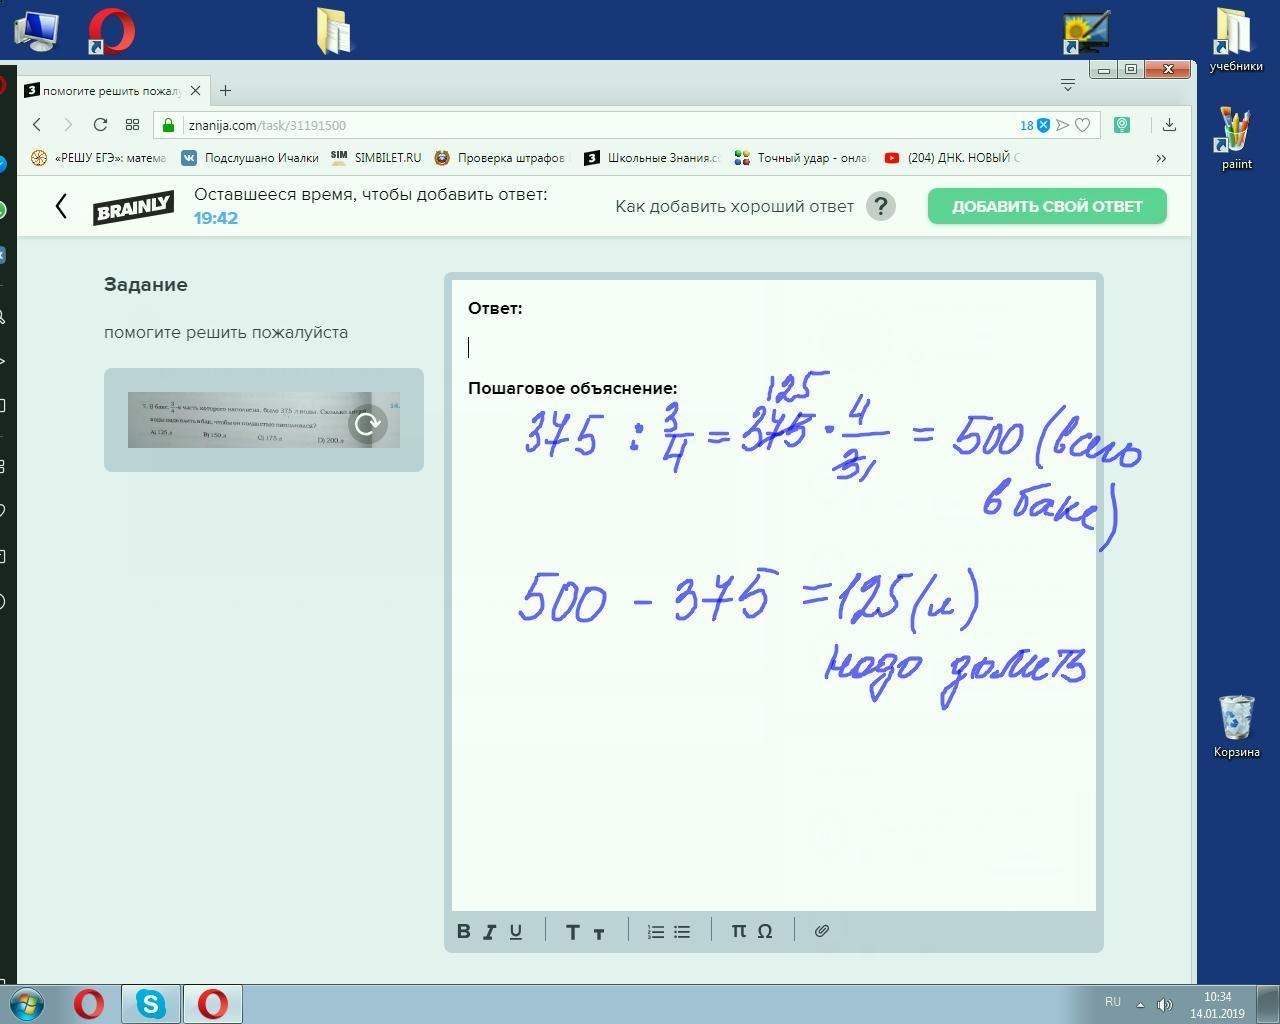Open the downloads panel icon
Viewport: 1280px width, 1024px height.
[1169, 125]
